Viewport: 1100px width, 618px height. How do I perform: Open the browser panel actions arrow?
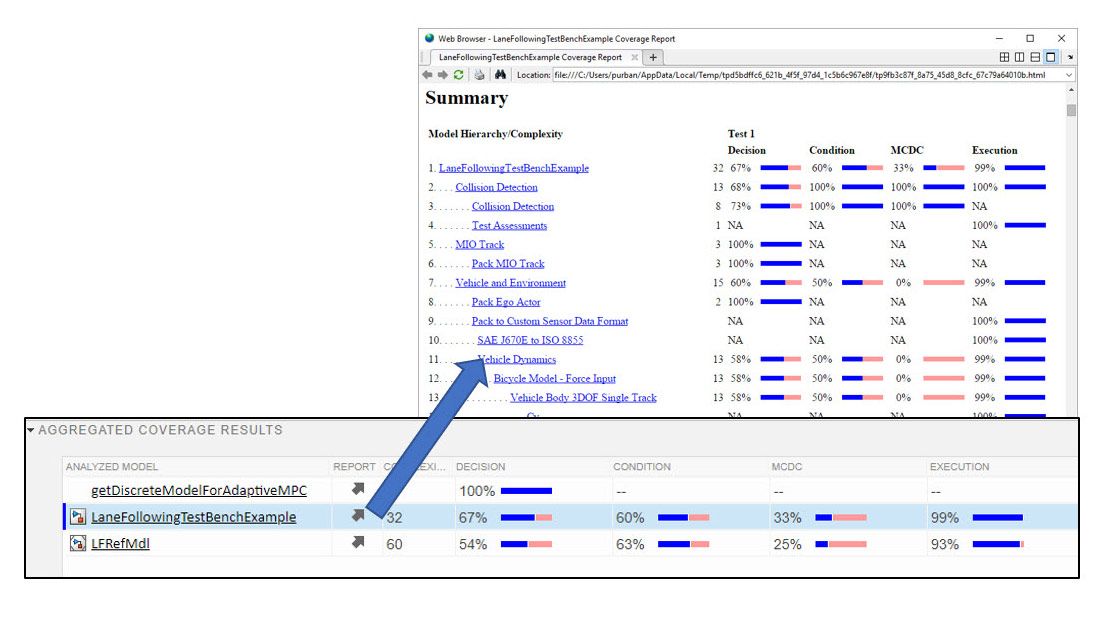click(1070, 57)
